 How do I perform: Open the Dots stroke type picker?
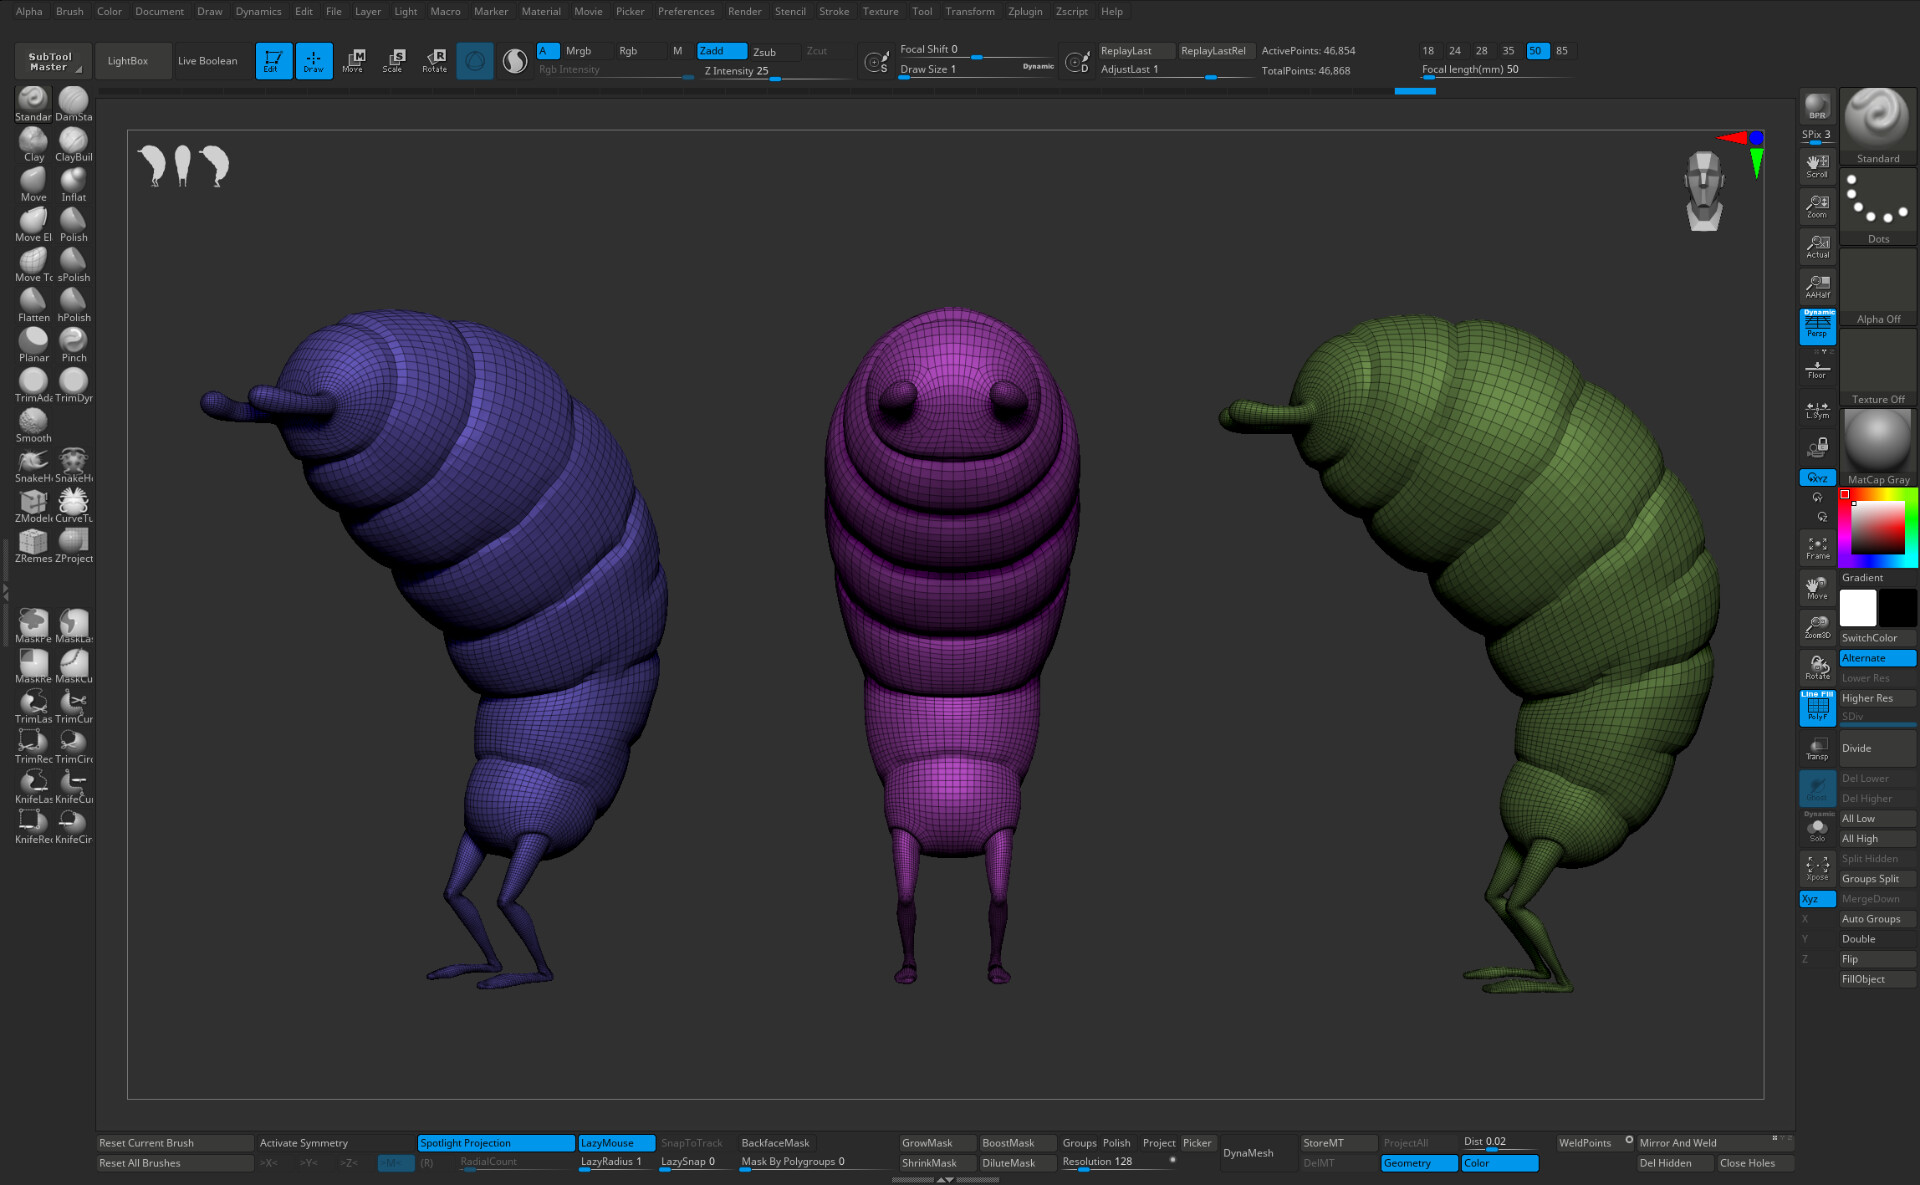(1877, 205)
